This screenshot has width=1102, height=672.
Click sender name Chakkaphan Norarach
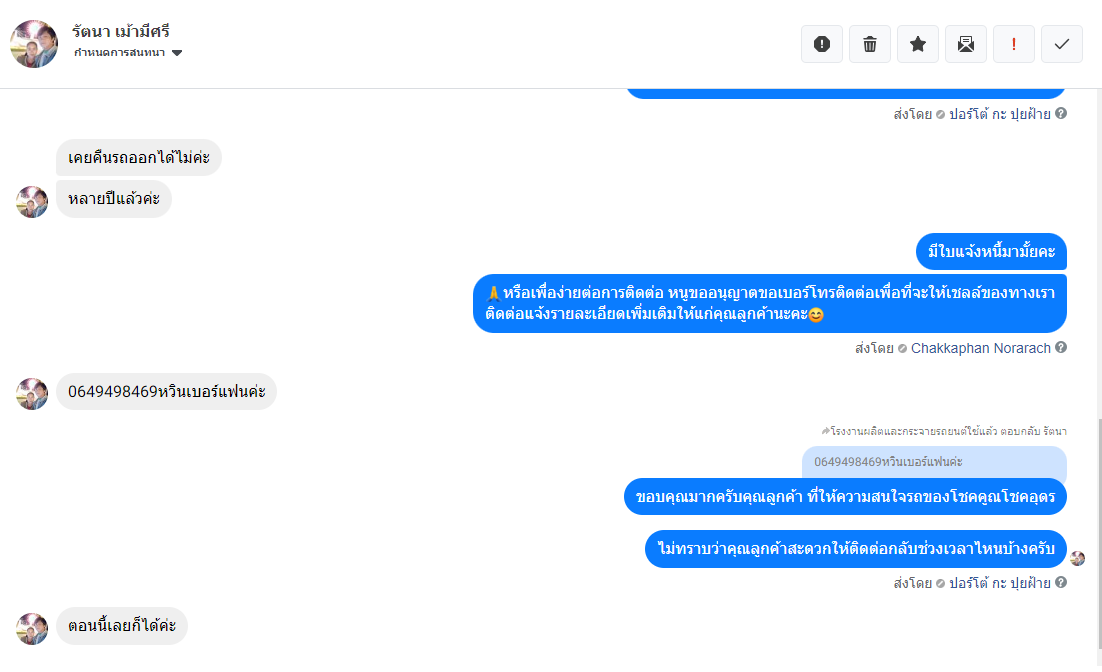(980, 348)
